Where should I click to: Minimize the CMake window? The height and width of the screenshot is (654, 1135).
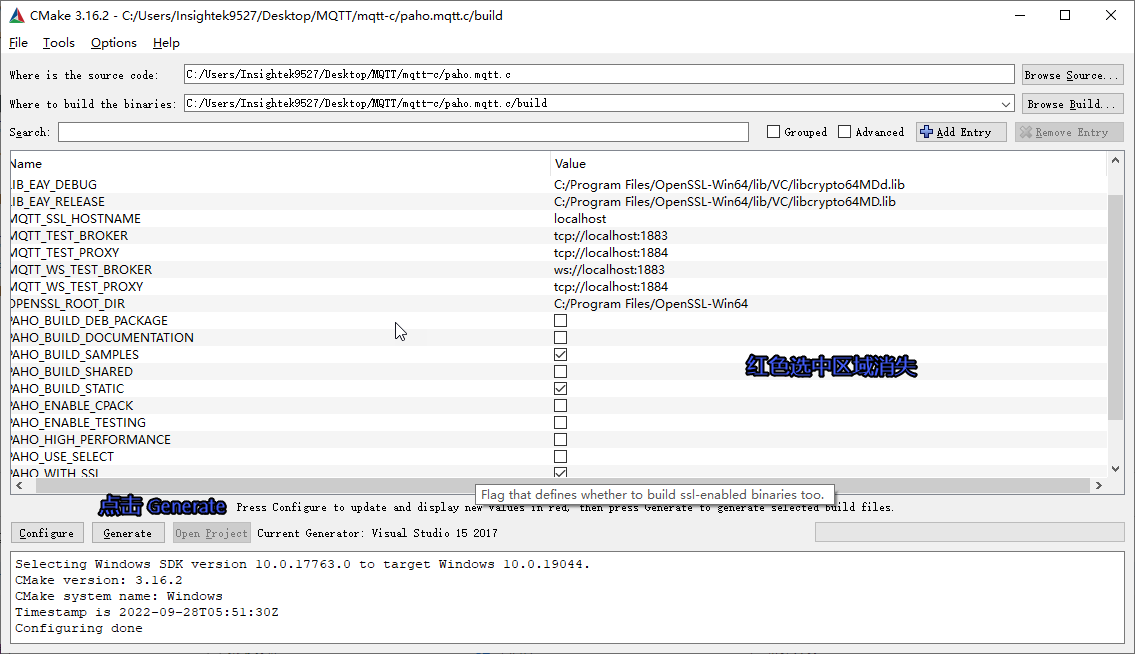click(x=1020, y=15)
